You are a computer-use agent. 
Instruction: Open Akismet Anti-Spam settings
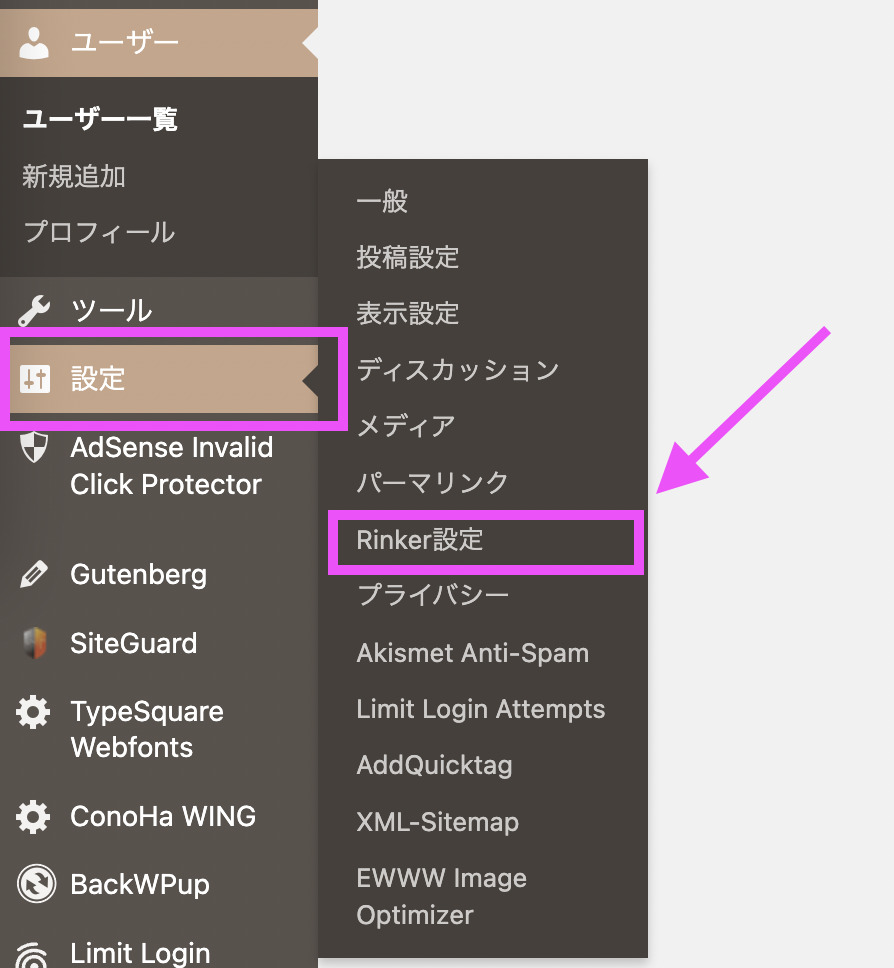(473, 653)
